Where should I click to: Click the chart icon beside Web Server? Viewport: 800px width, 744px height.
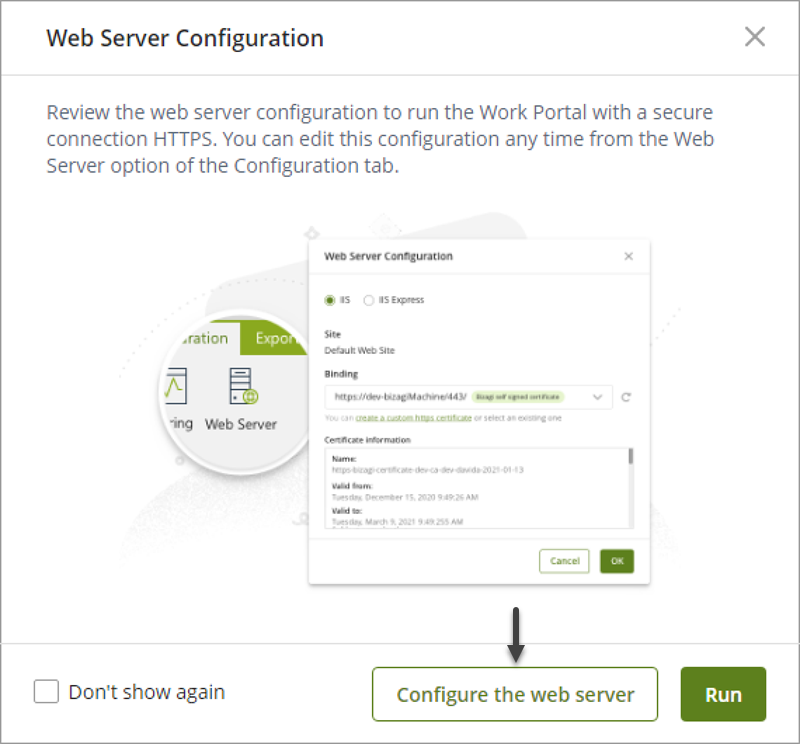click(x=176, y=386)
